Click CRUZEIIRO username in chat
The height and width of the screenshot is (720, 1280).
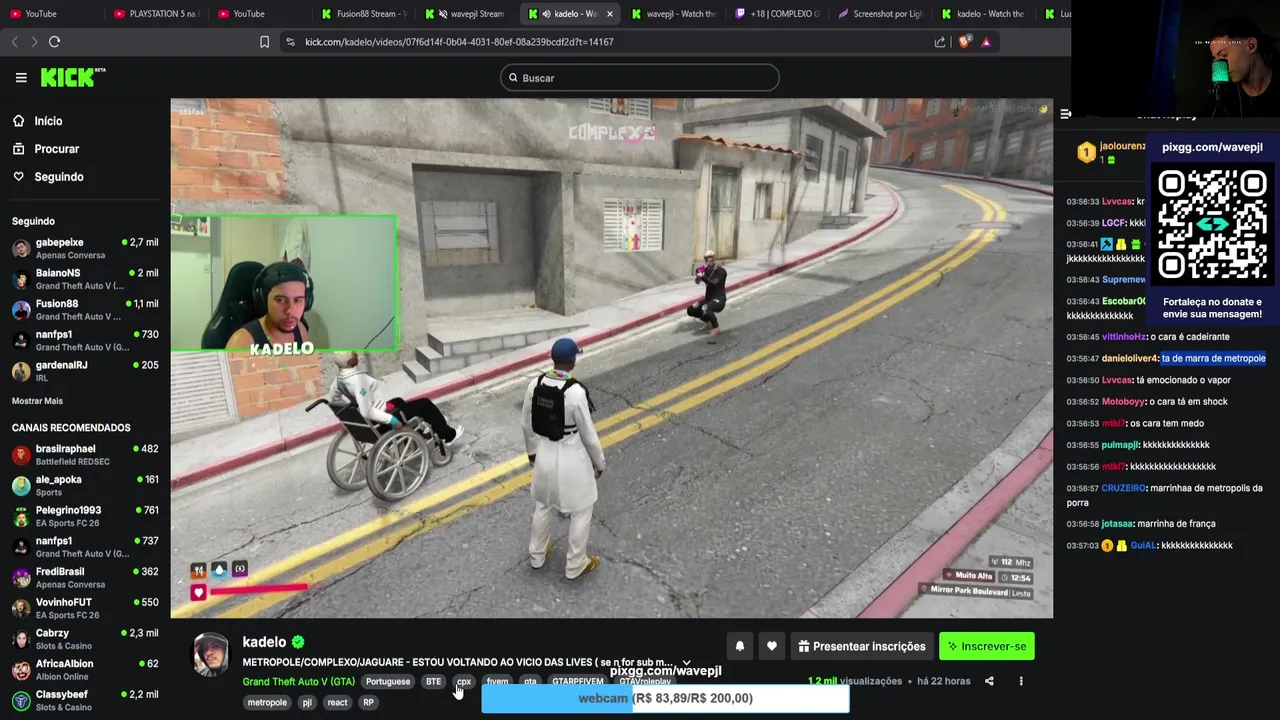point(1123,488)
